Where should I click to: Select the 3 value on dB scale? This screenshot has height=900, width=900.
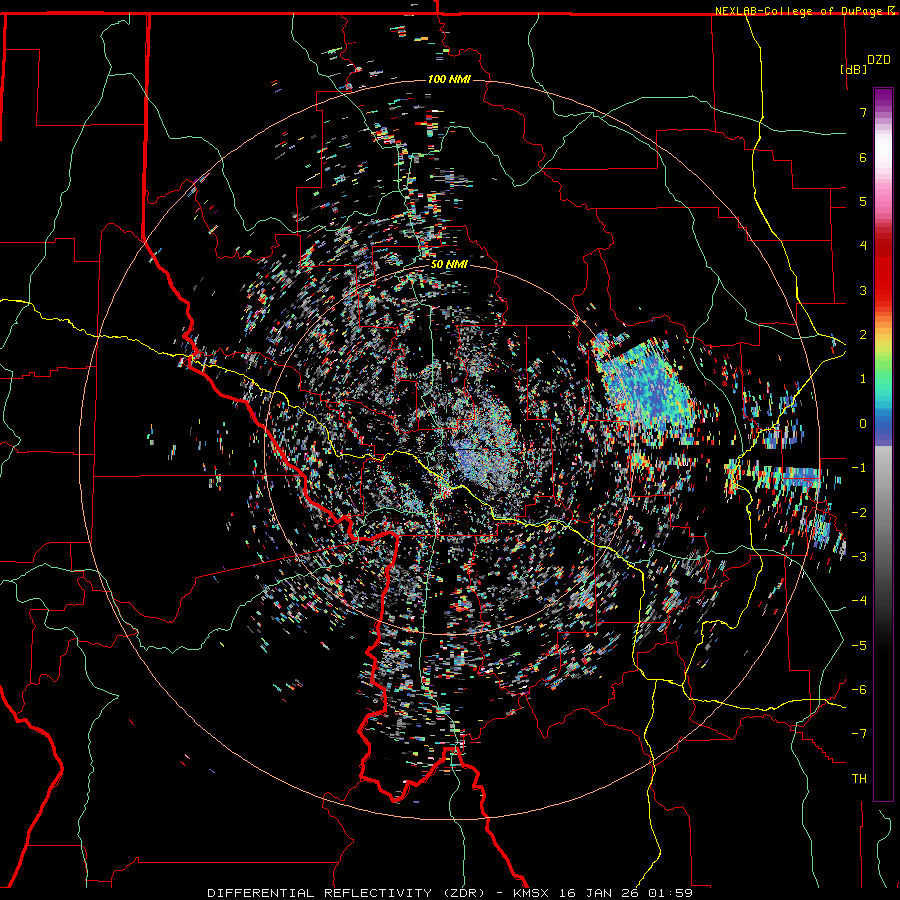point(863,290)
